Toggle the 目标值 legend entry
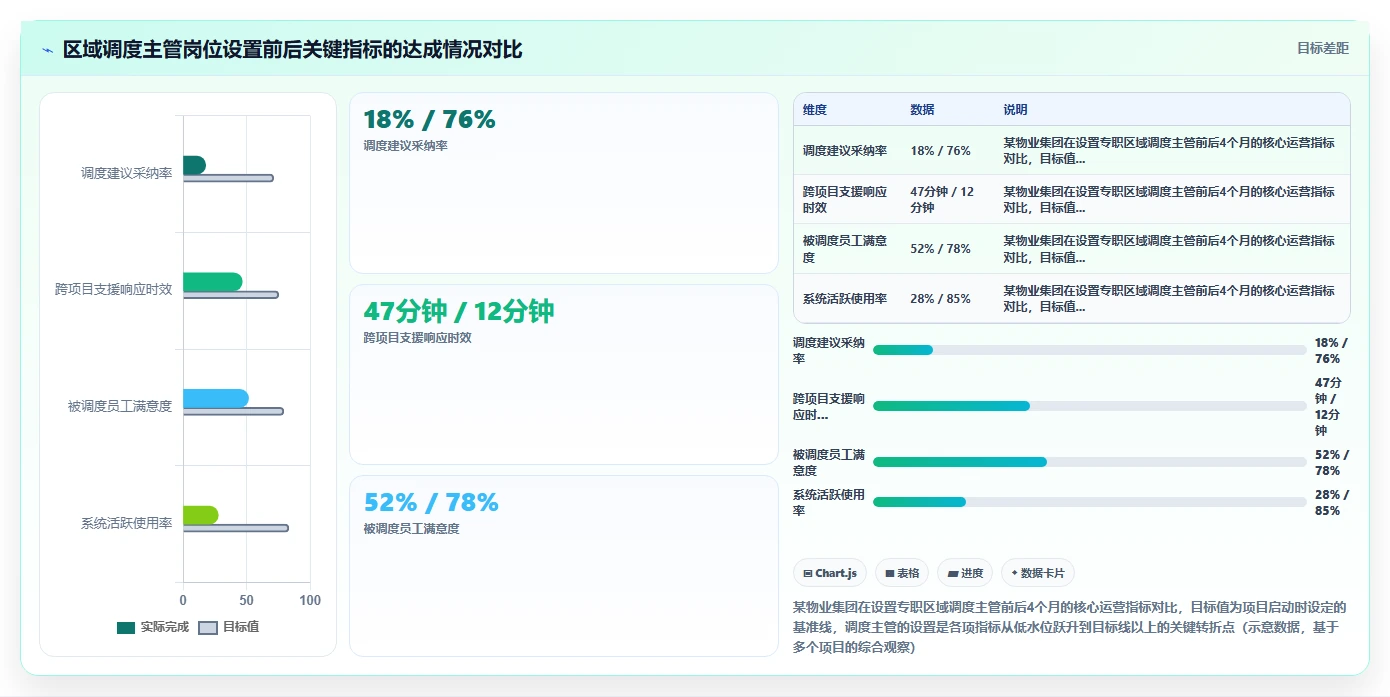The width and height of the screenshot is (1390, 697). [x=228, y=627]
